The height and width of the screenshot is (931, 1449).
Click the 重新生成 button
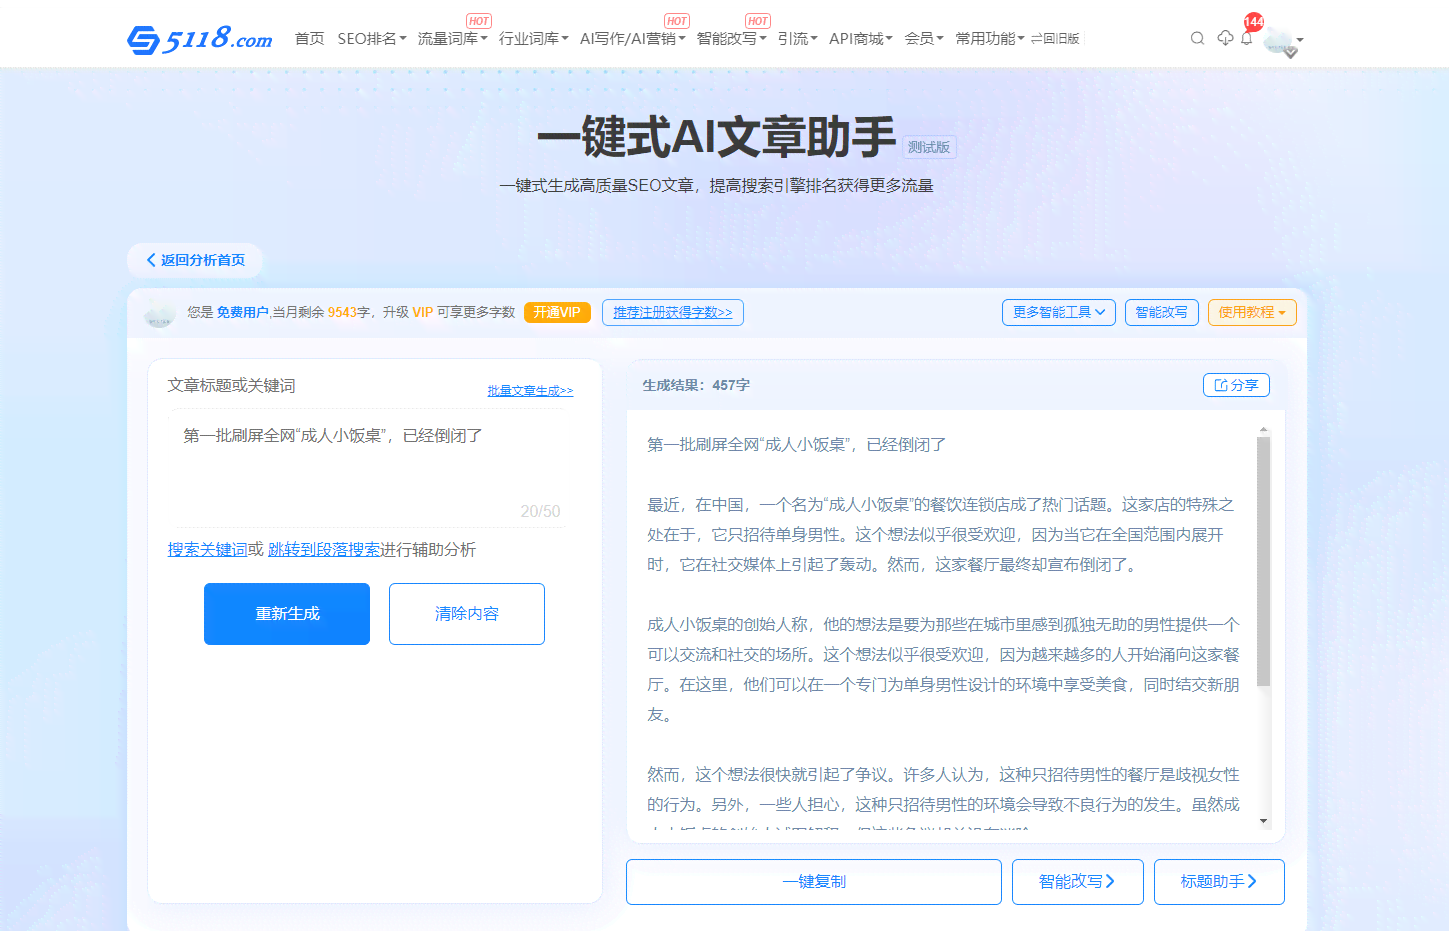287,614
